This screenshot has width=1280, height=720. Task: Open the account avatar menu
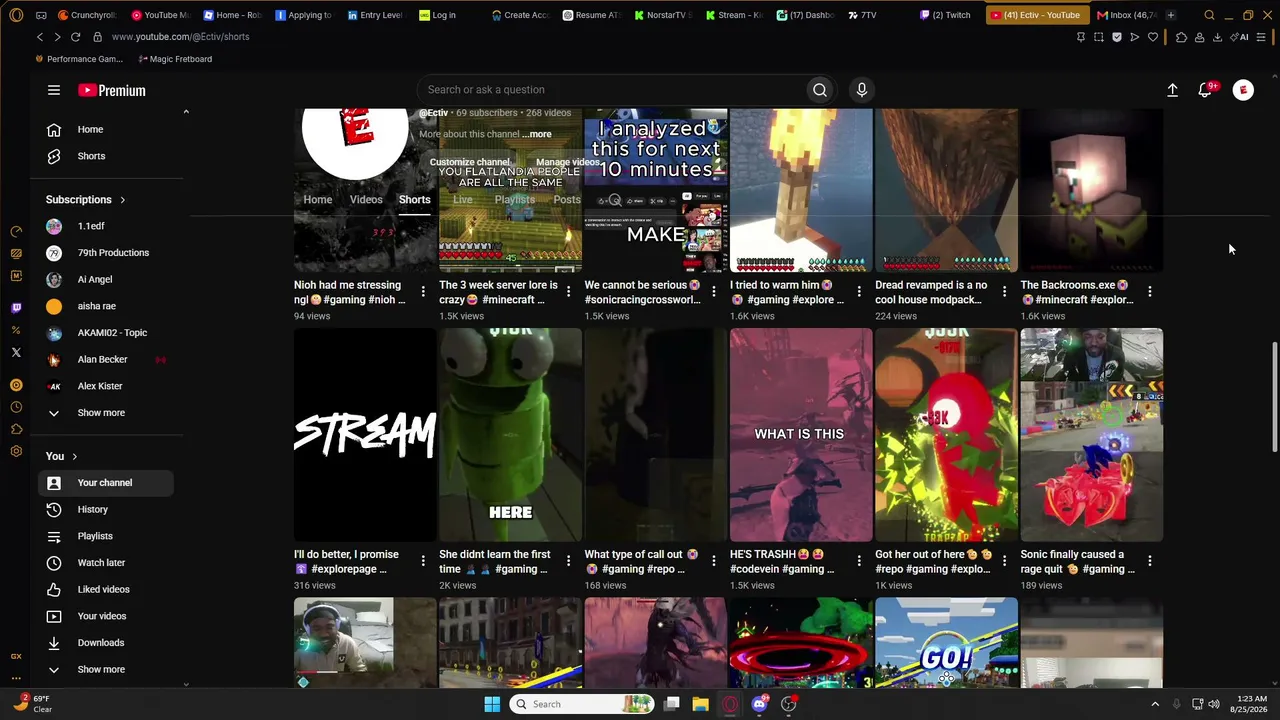[1243, 90]
